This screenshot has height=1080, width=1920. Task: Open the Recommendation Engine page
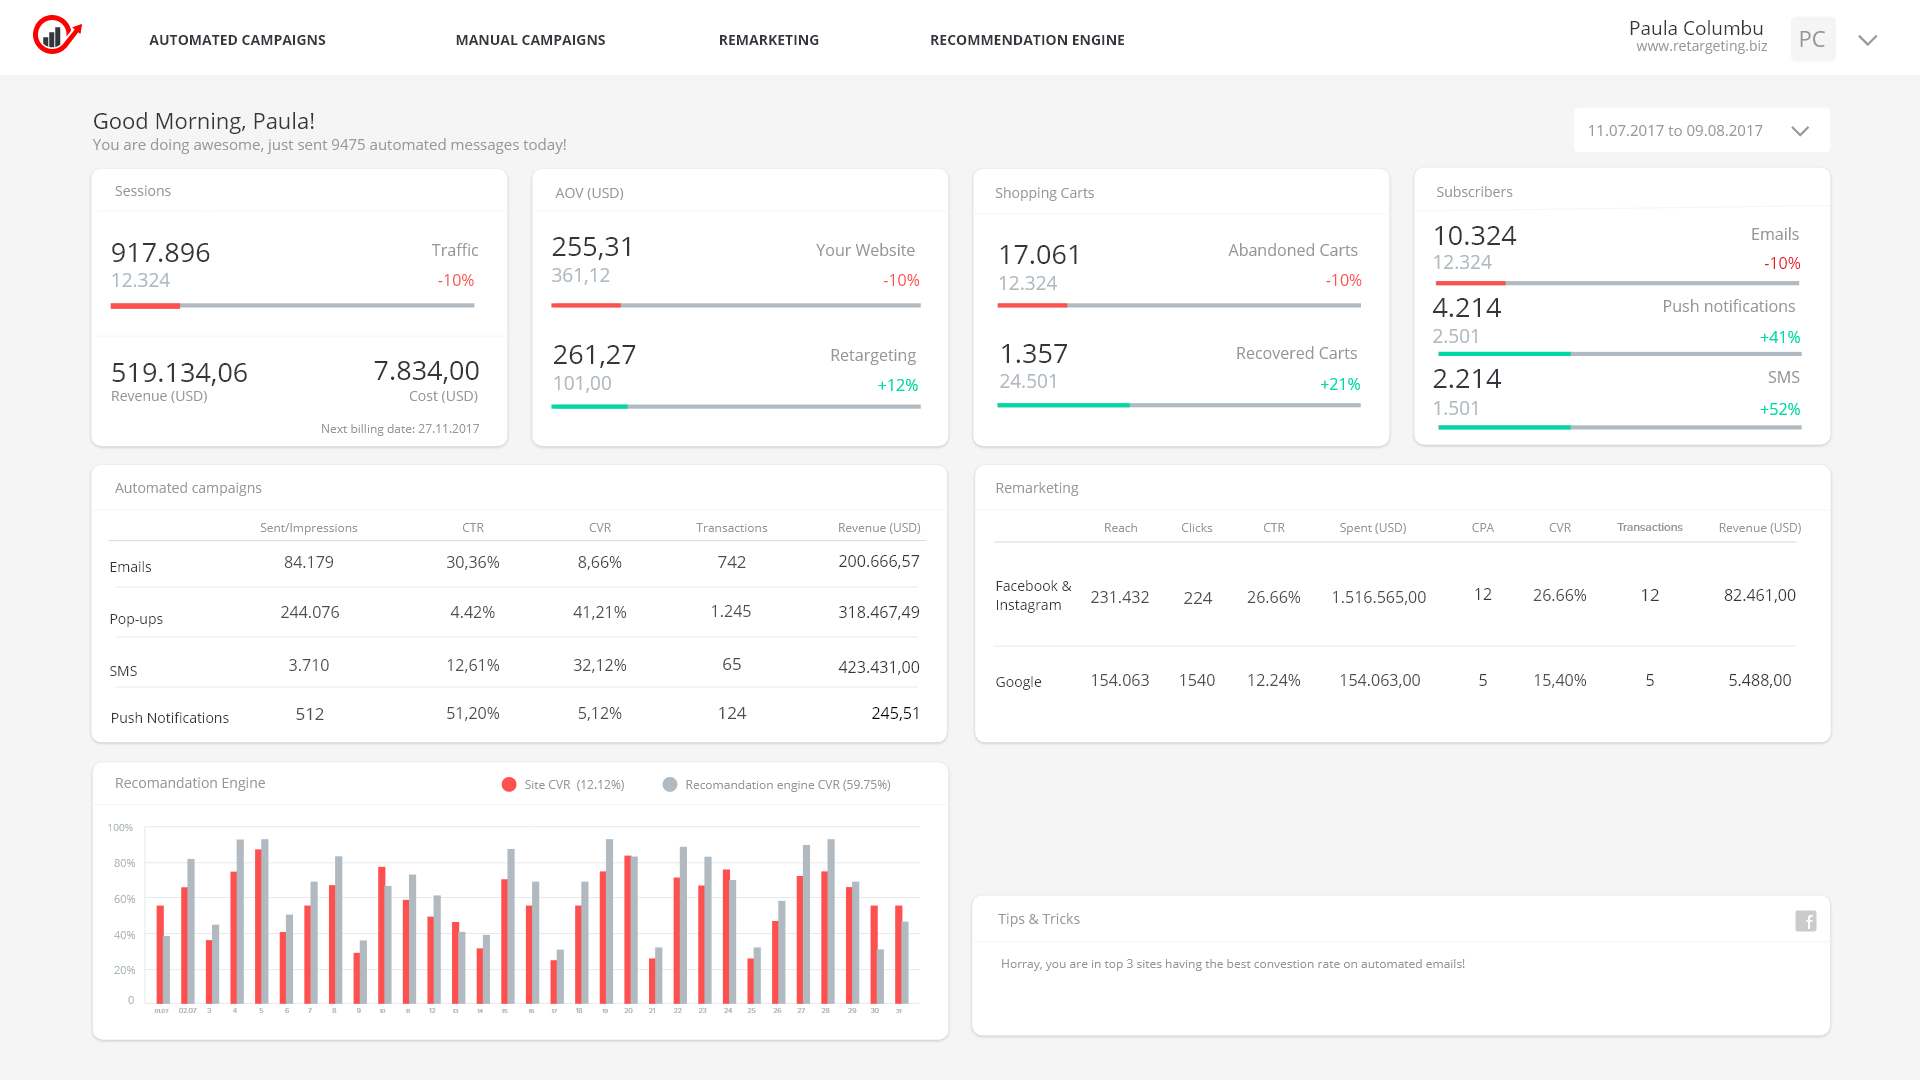coord(1027,40)
